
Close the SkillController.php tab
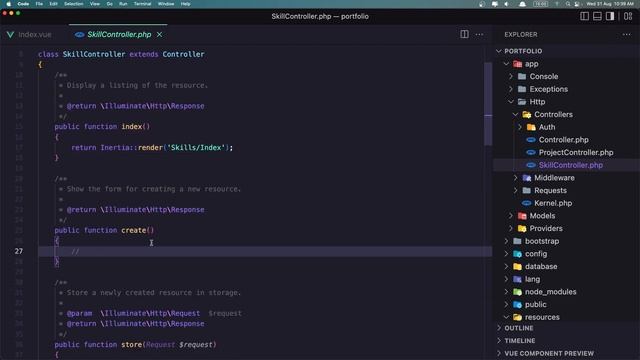(160, 35)
